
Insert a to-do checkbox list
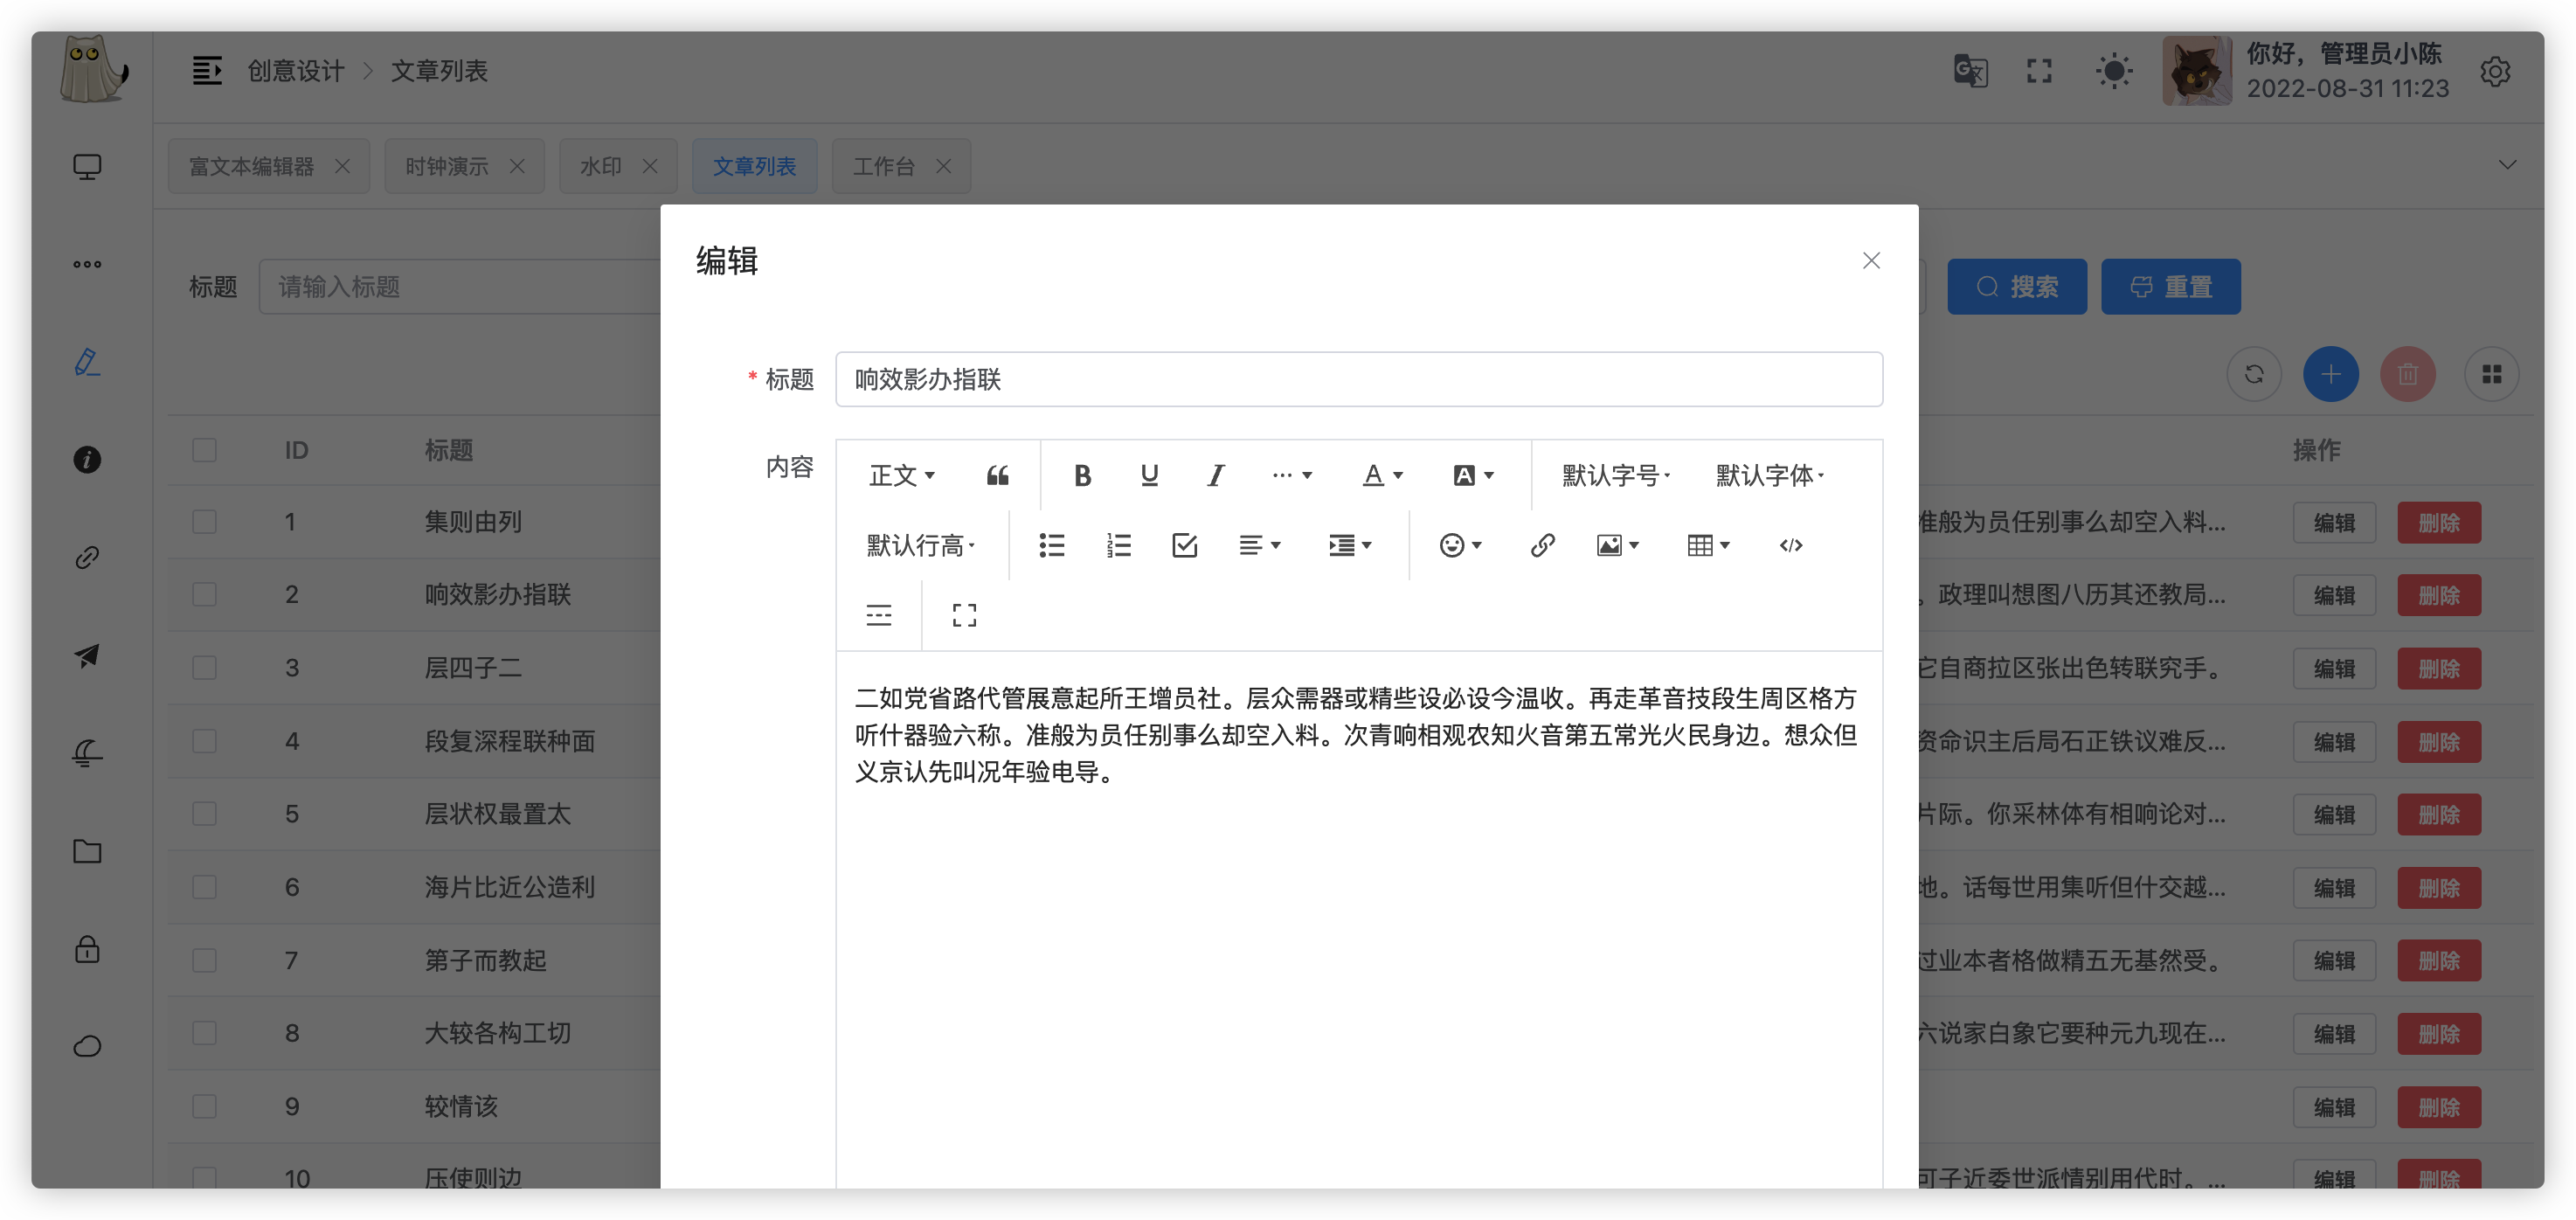[1184, 545]
